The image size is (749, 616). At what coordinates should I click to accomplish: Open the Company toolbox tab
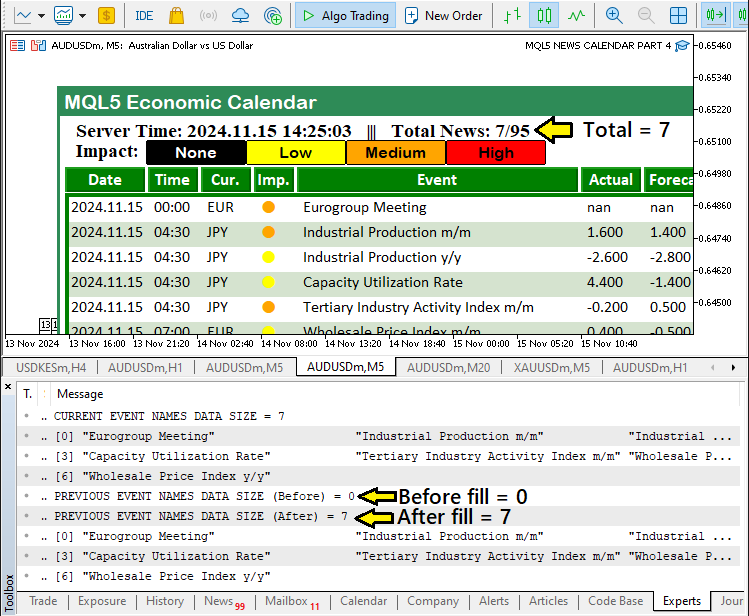(433, 601)
